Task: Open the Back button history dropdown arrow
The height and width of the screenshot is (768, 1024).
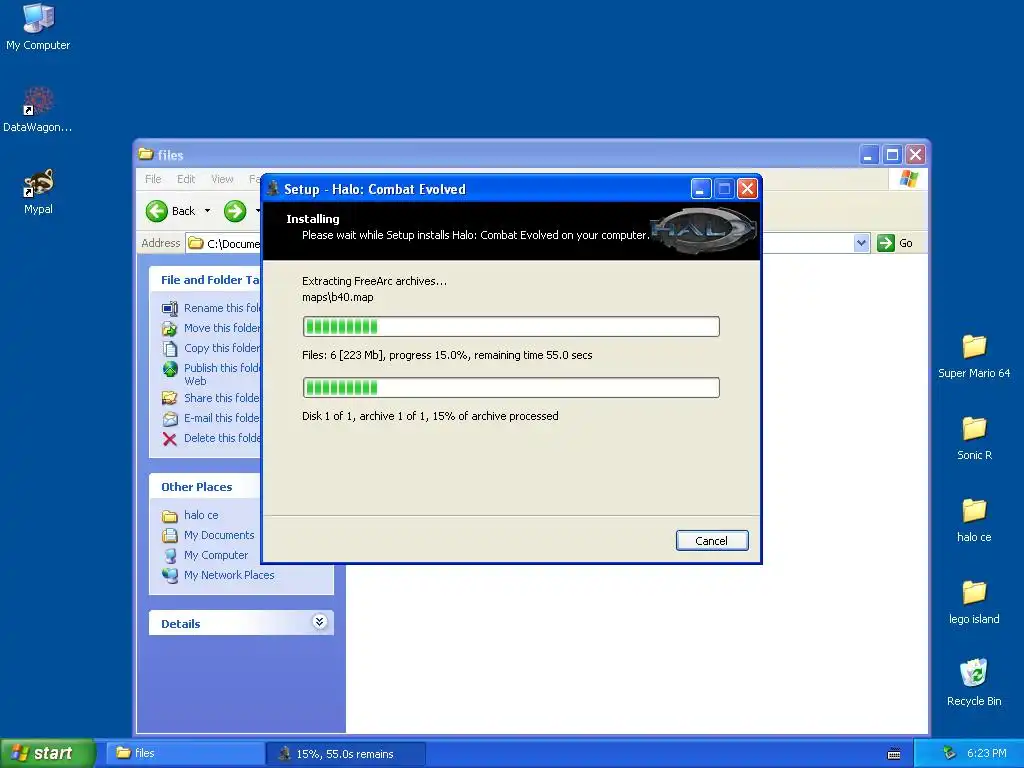Action: (208, 211)
